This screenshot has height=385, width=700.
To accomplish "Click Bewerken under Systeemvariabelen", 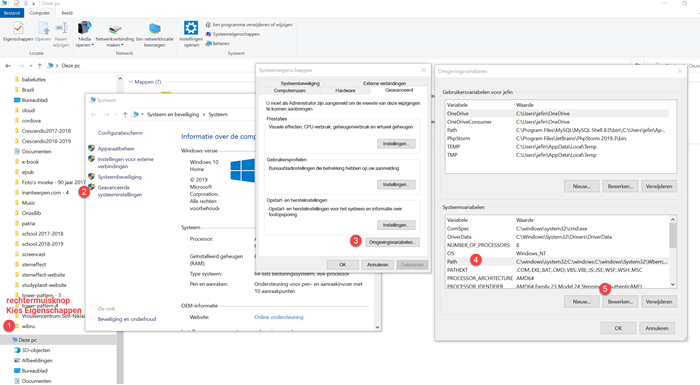I will click(620, 302).
